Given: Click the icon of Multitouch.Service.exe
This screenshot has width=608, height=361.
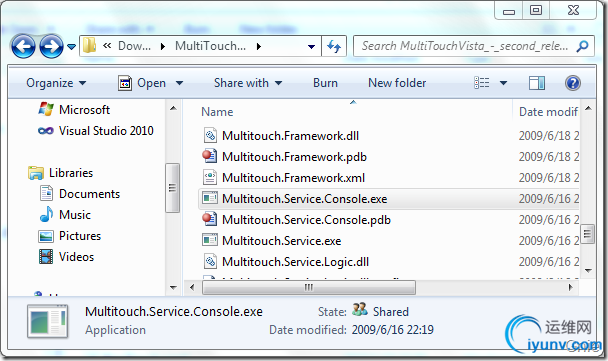Looking at the screenshot, I should 210,240.
